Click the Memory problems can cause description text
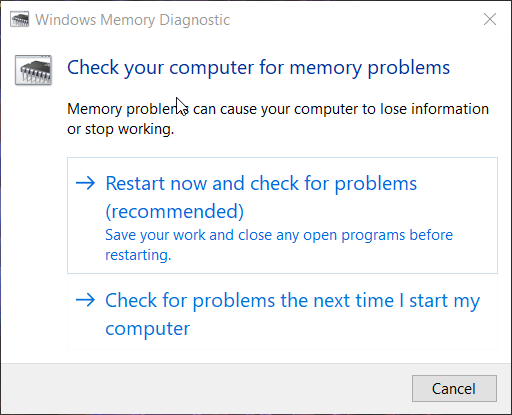The height and width of the screenshot is (415, 512). [278, 119]
